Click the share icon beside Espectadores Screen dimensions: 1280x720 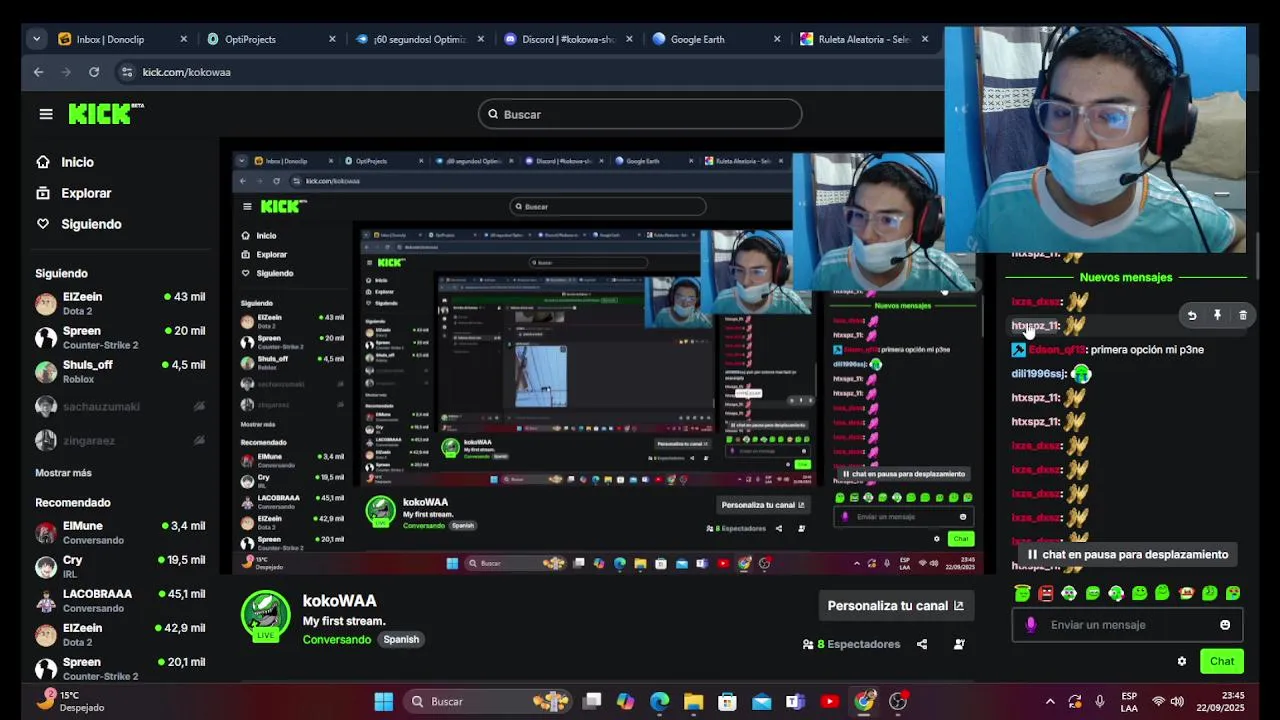pos(922,644)
